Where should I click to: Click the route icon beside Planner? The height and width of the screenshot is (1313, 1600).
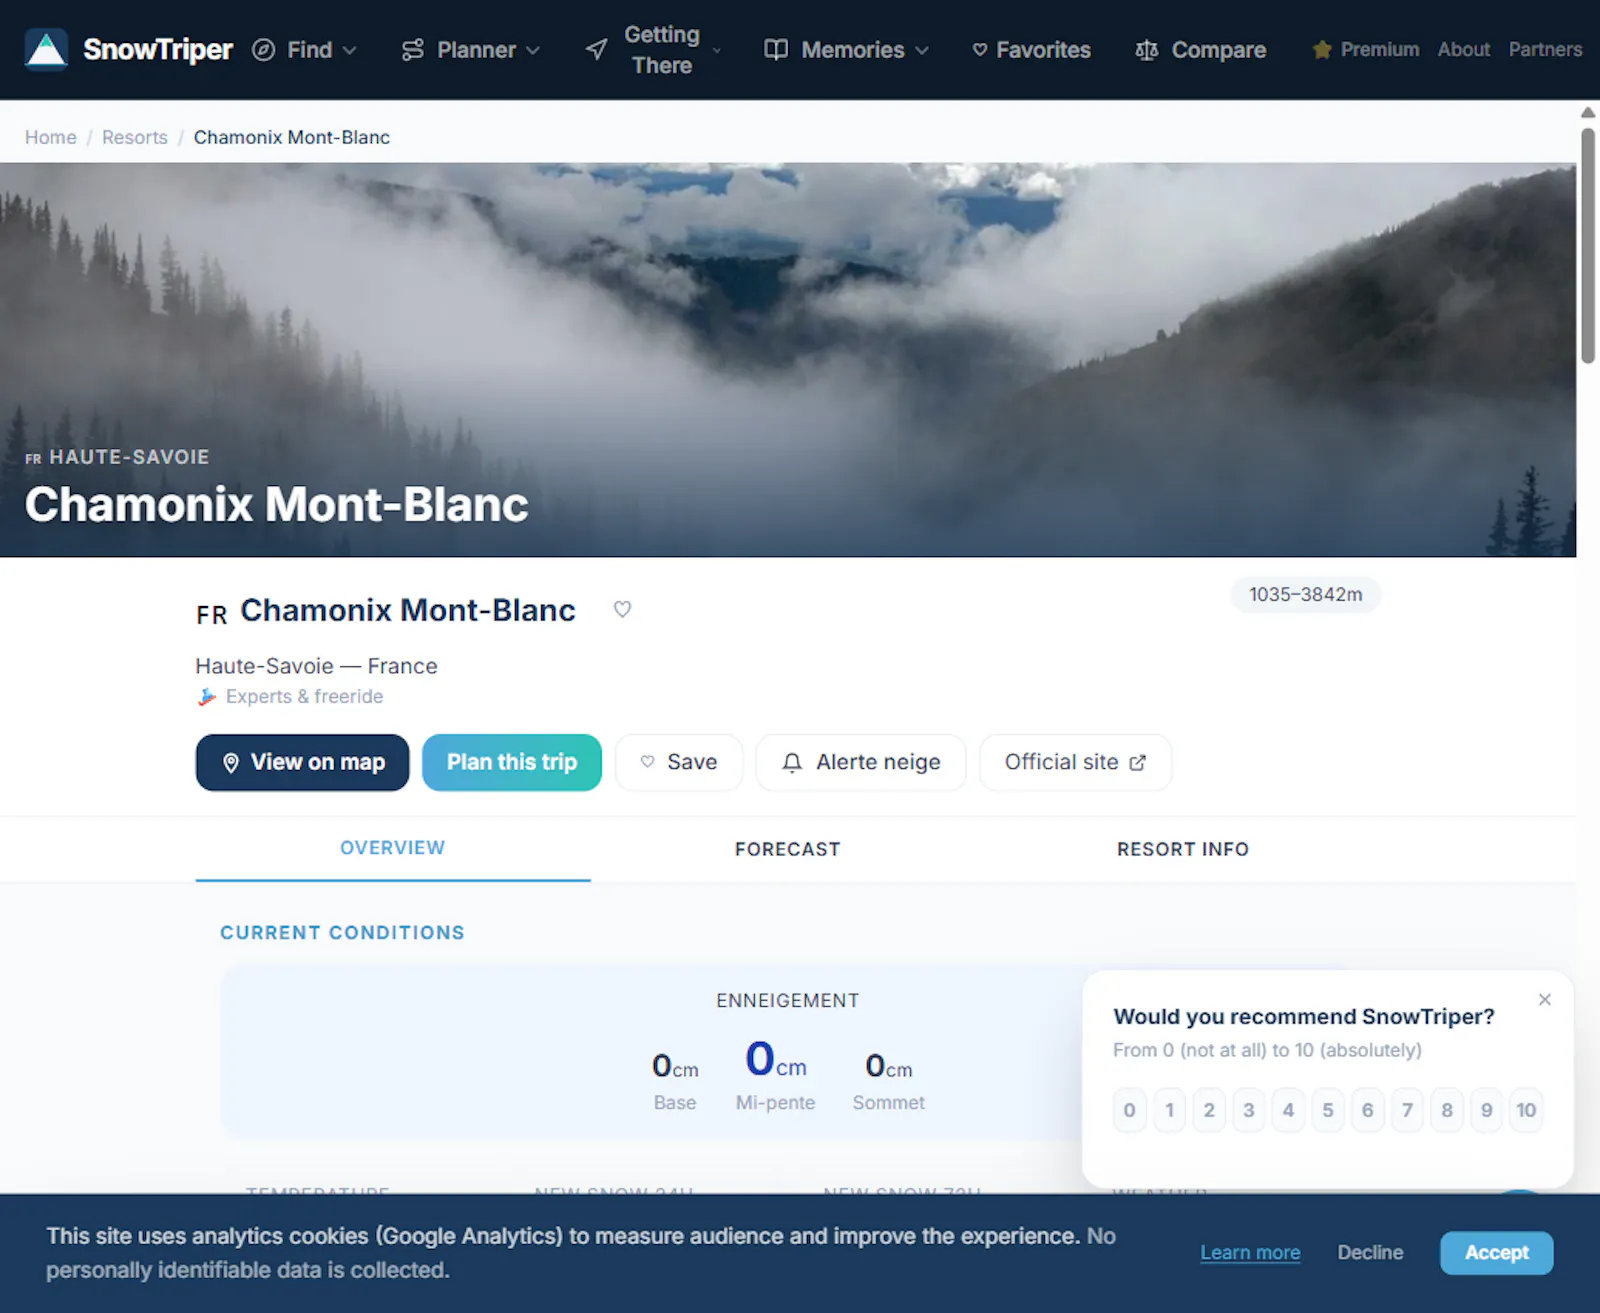pyautogui.click(x=412, y=50)
